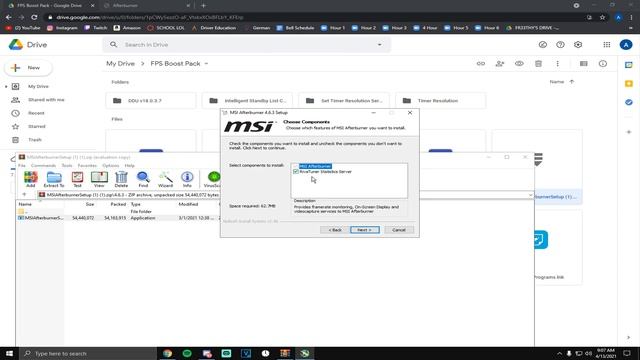Expand the My Drive tree in sidebar

tap(6, 87)
